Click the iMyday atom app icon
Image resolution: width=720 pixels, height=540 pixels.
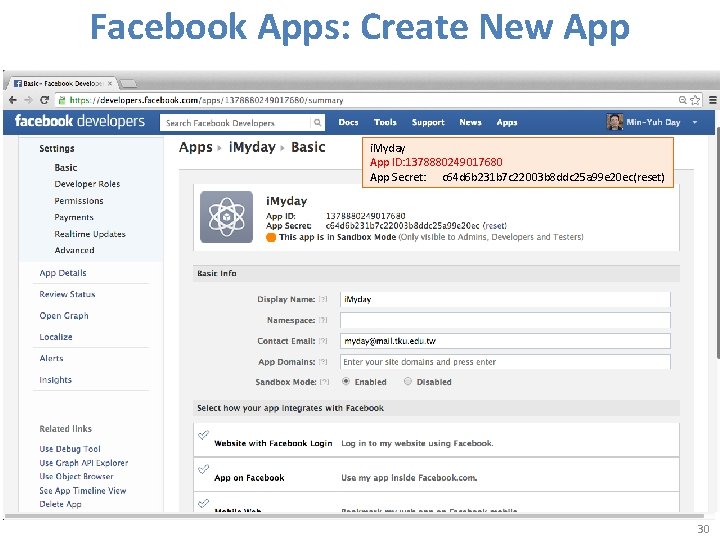pos(226,217)
